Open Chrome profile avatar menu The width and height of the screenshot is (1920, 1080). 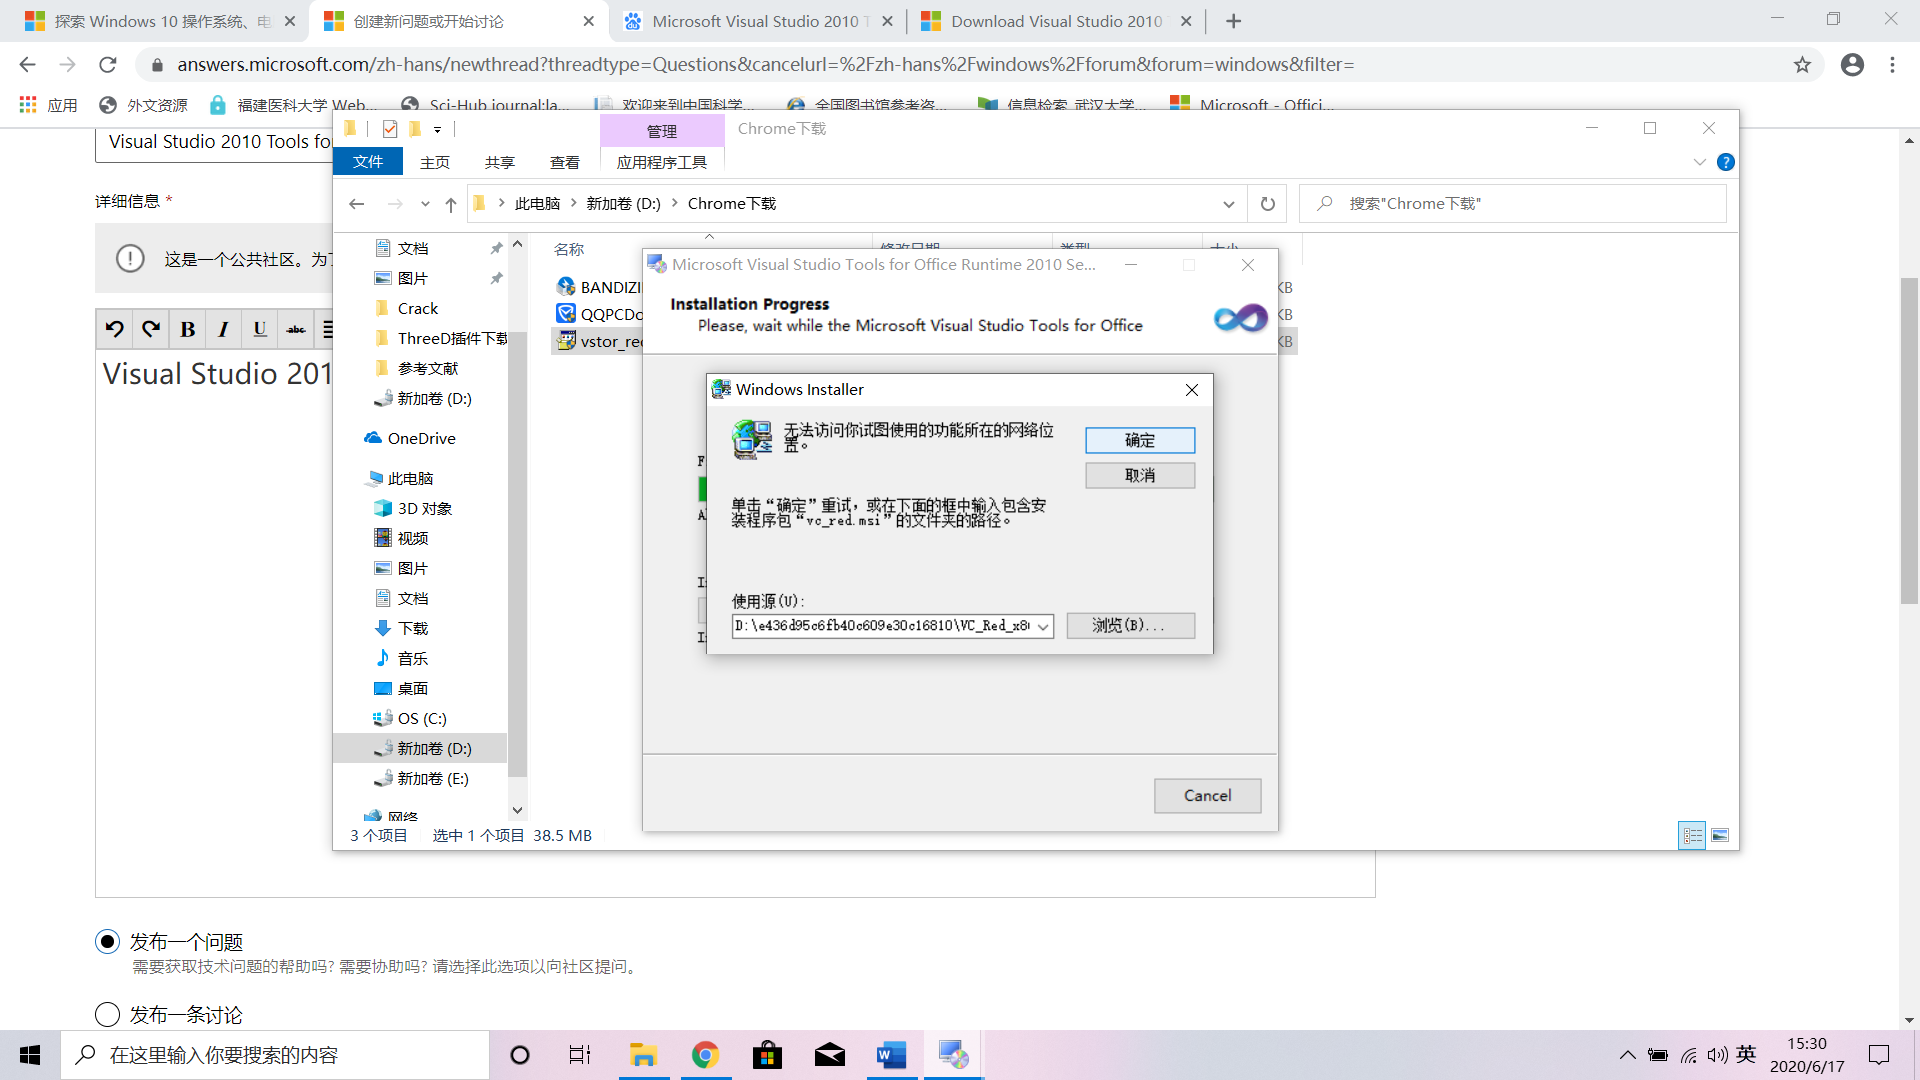click(1852, 65)
